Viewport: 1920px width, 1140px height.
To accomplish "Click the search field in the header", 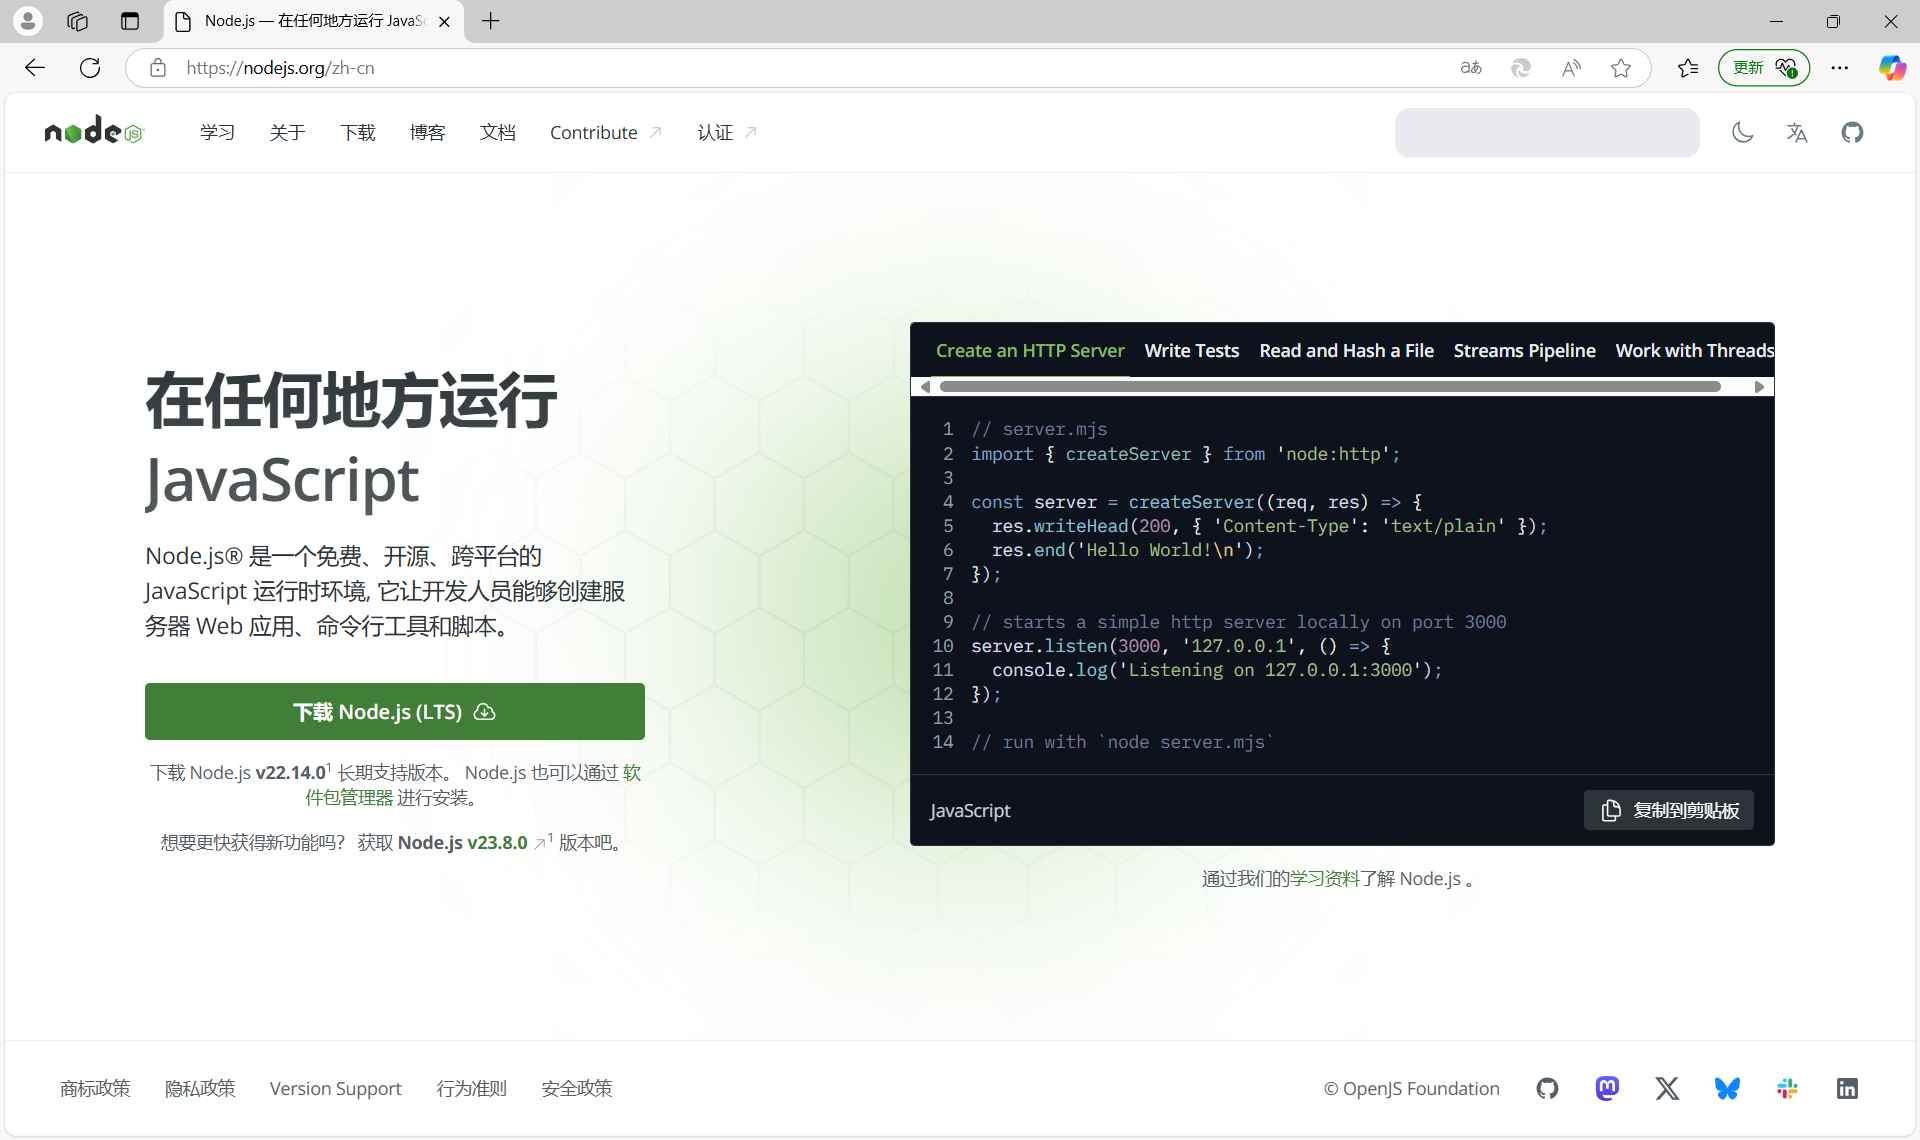I will pos(1546,132).
